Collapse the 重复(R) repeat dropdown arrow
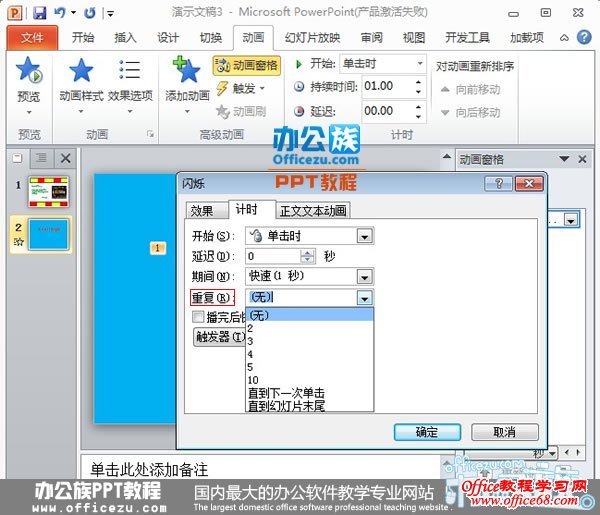The height and width of the screenshot is (515, 600). coord(364,298)
